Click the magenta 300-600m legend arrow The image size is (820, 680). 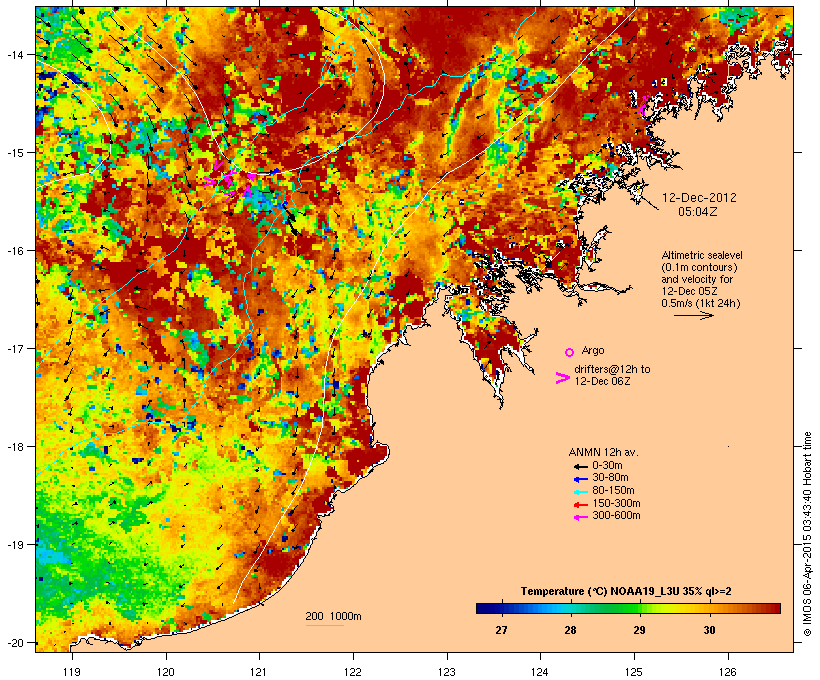click(x=580, y=517)
